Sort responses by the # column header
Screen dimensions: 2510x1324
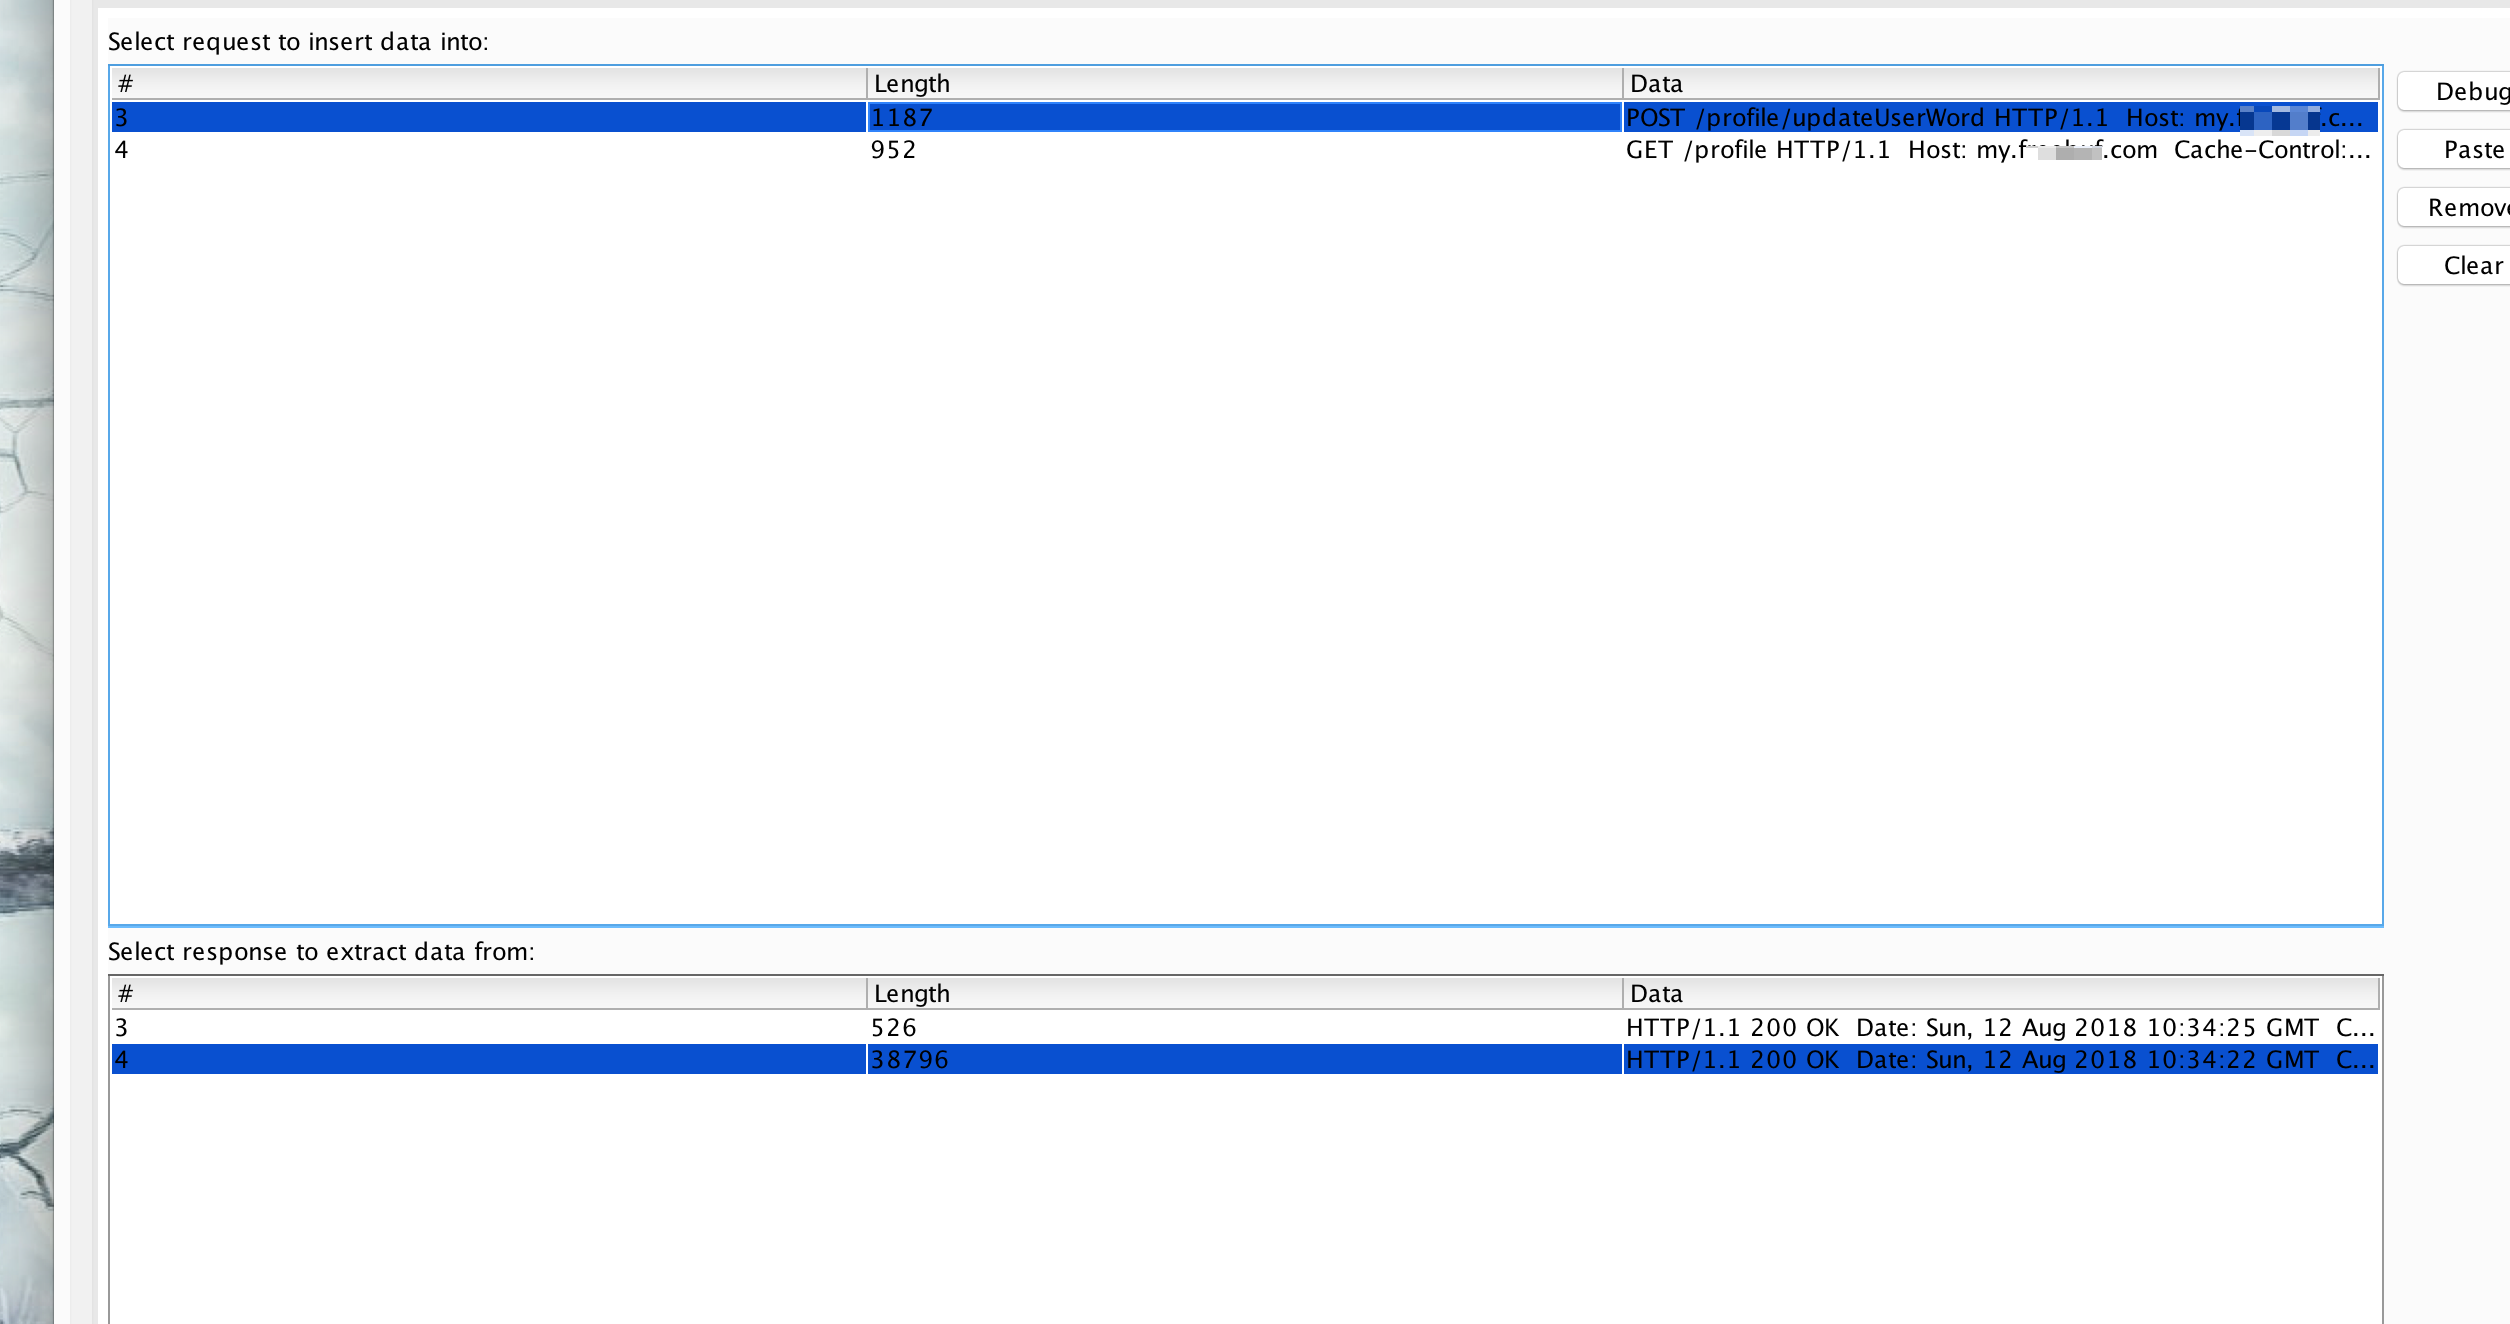(x=488, y=994)
